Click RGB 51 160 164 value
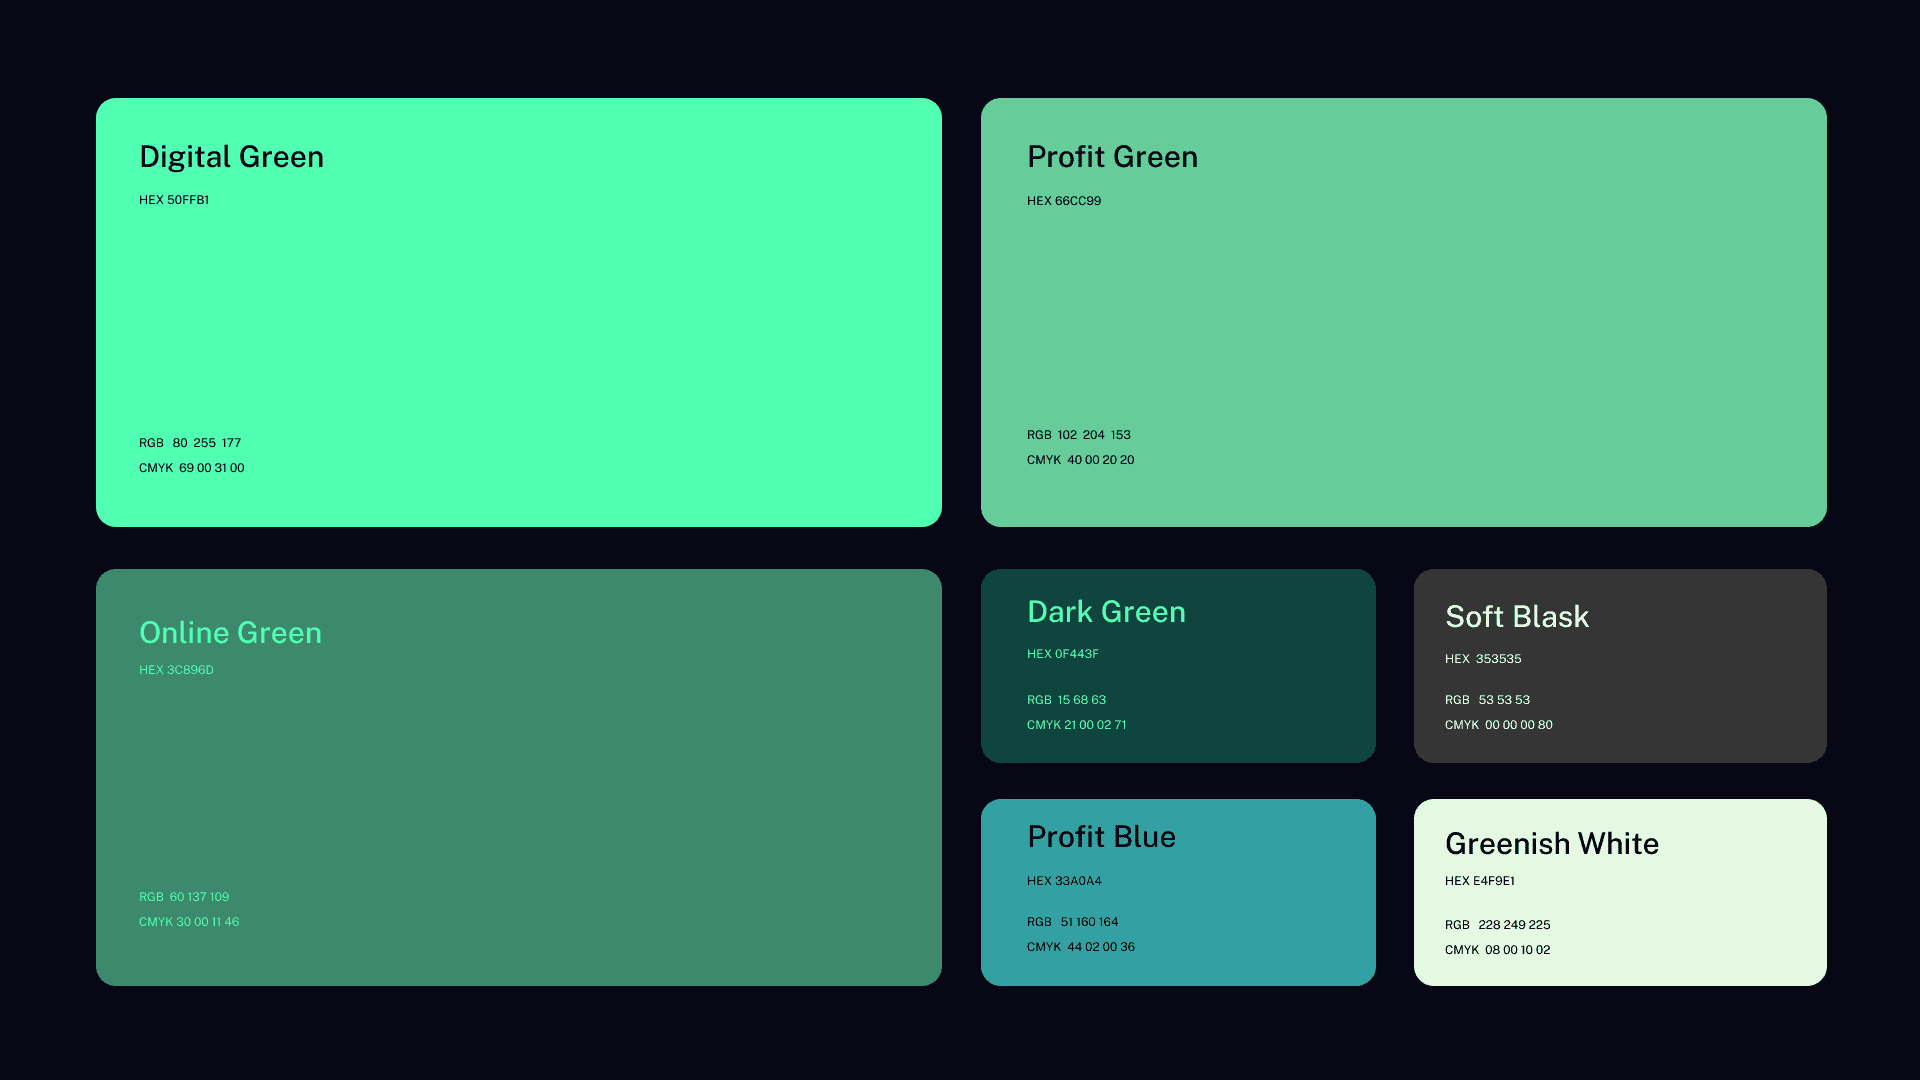Screen dimensions: 1920x1080 pyautogui.click(x=1073, y=922)
